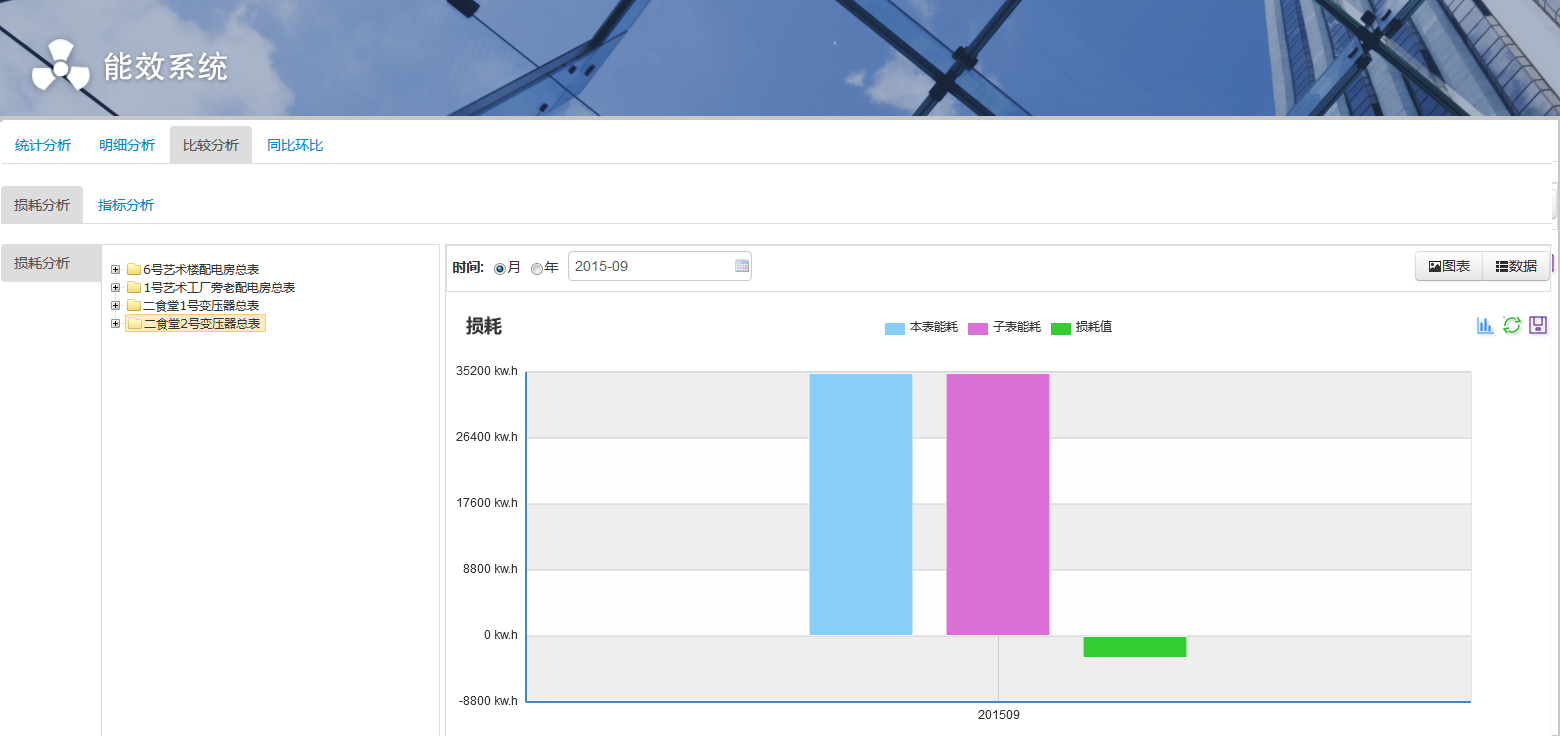This screenshot has height=736, width=1560.
Task: Switch to the 统计分析 tab
Action: 43,145
